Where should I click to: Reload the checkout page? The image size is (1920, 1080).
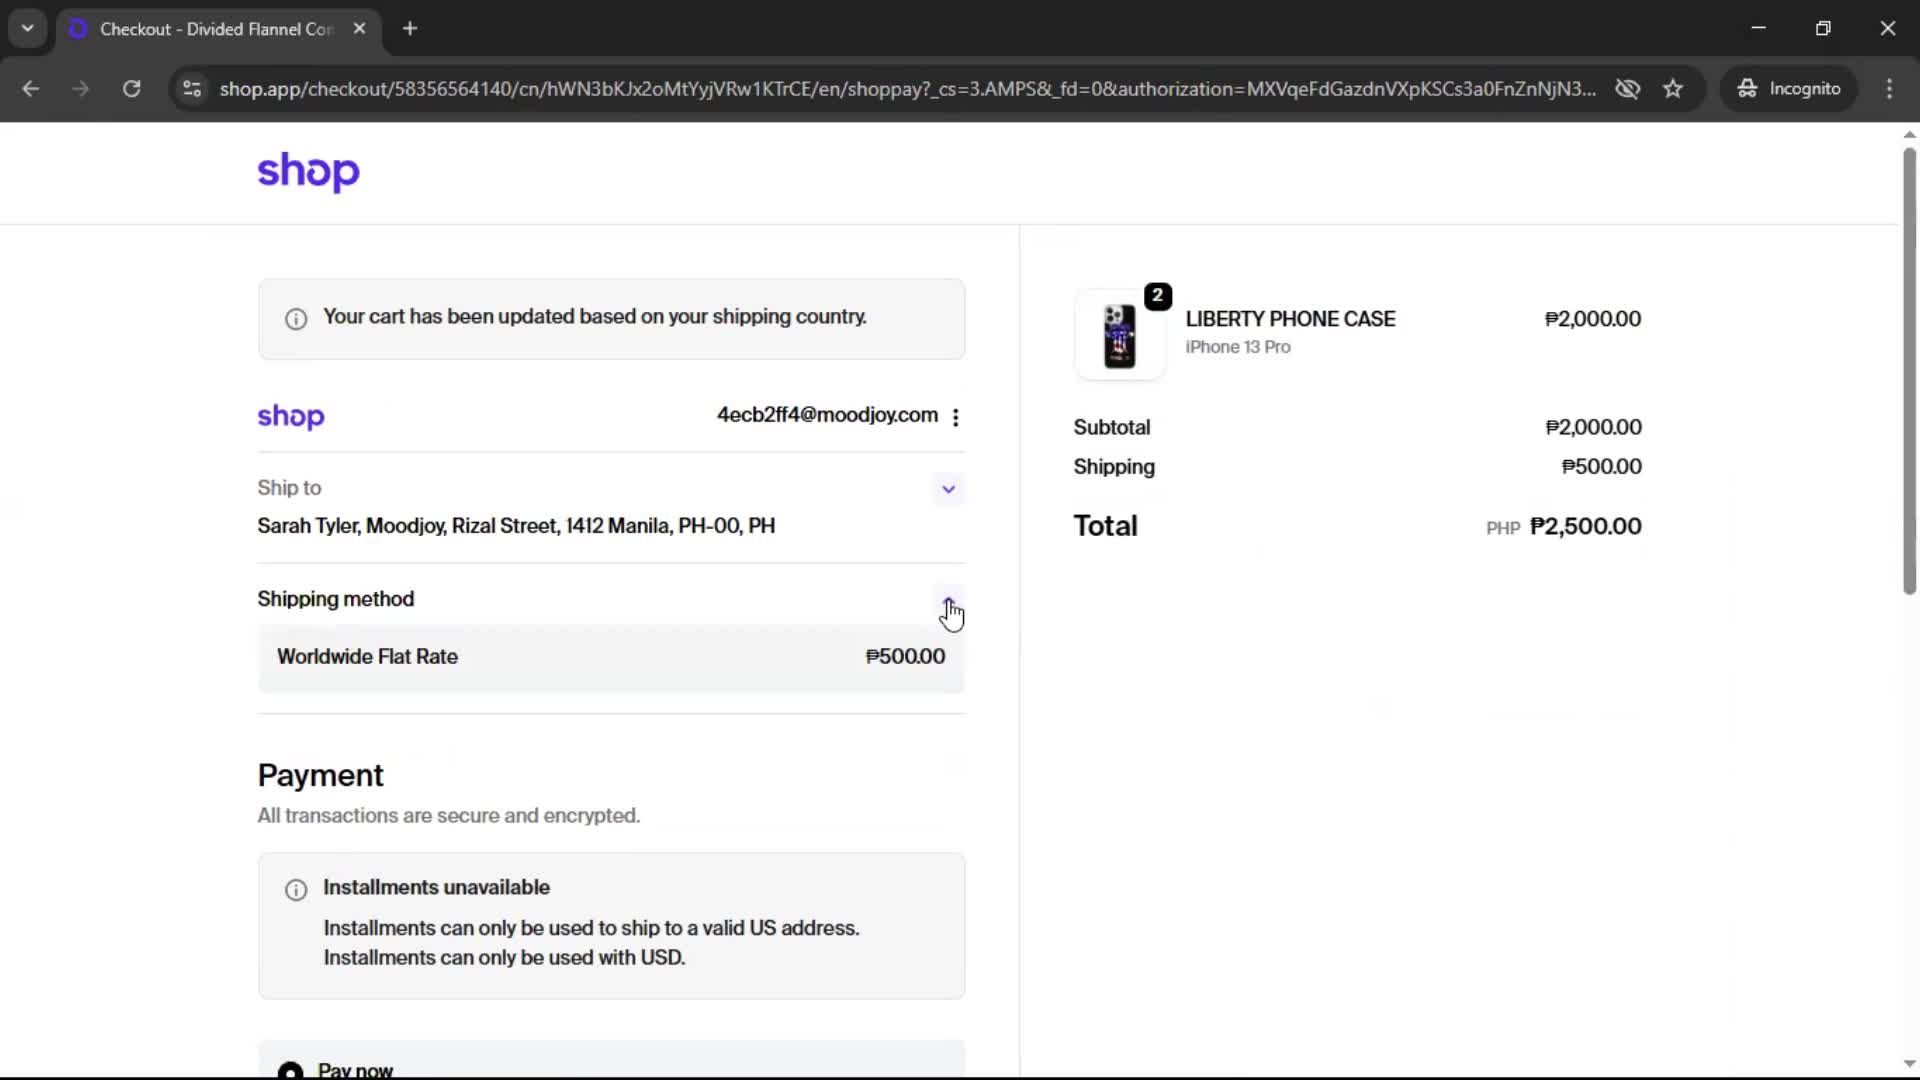click(131, 89)
